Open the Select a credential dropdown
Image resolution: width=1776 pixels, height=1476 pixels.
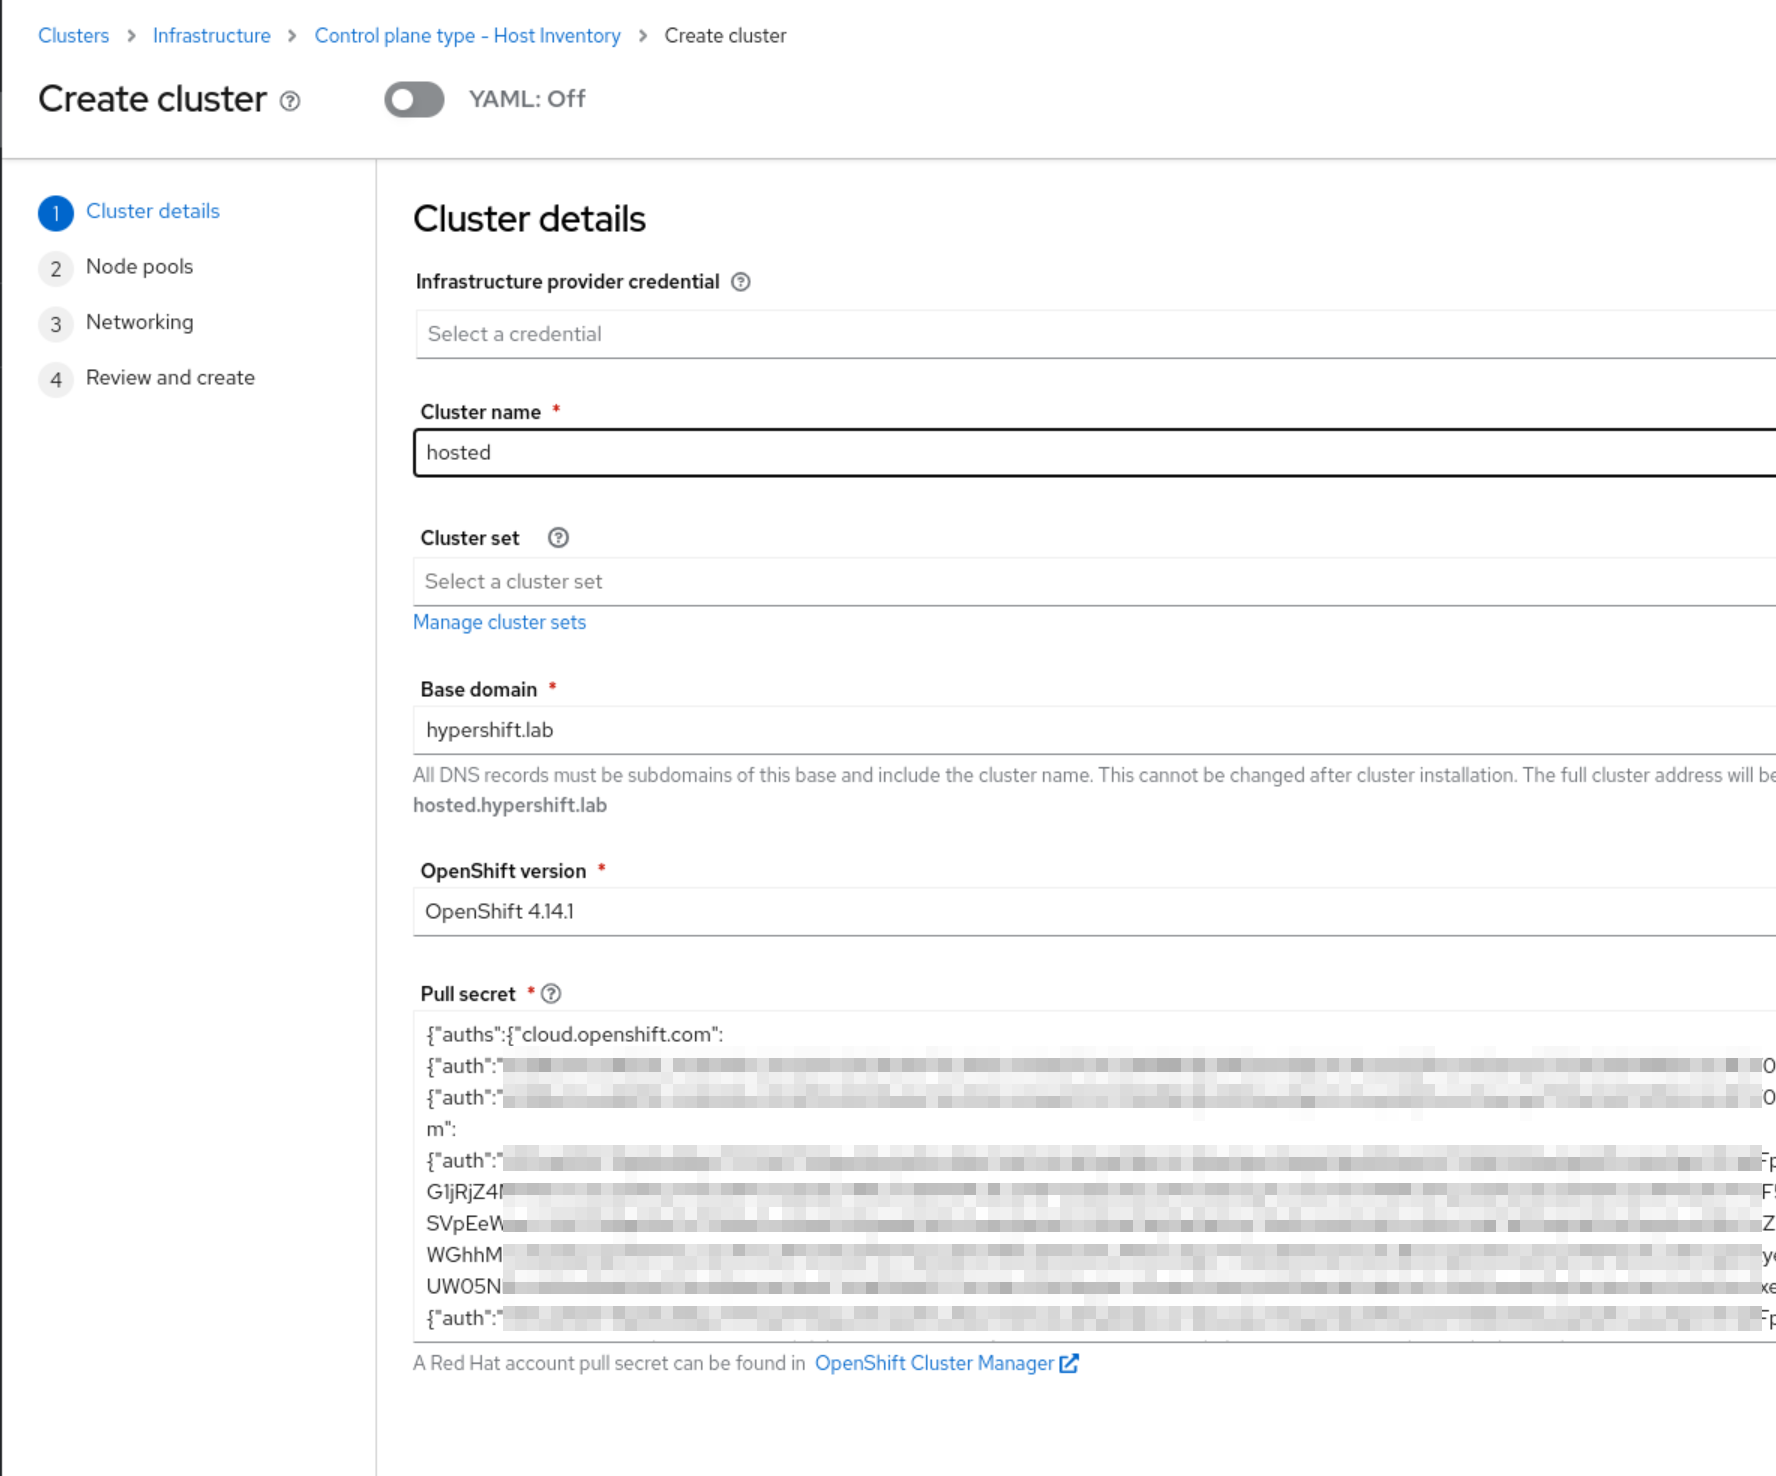click(1095, 334)
